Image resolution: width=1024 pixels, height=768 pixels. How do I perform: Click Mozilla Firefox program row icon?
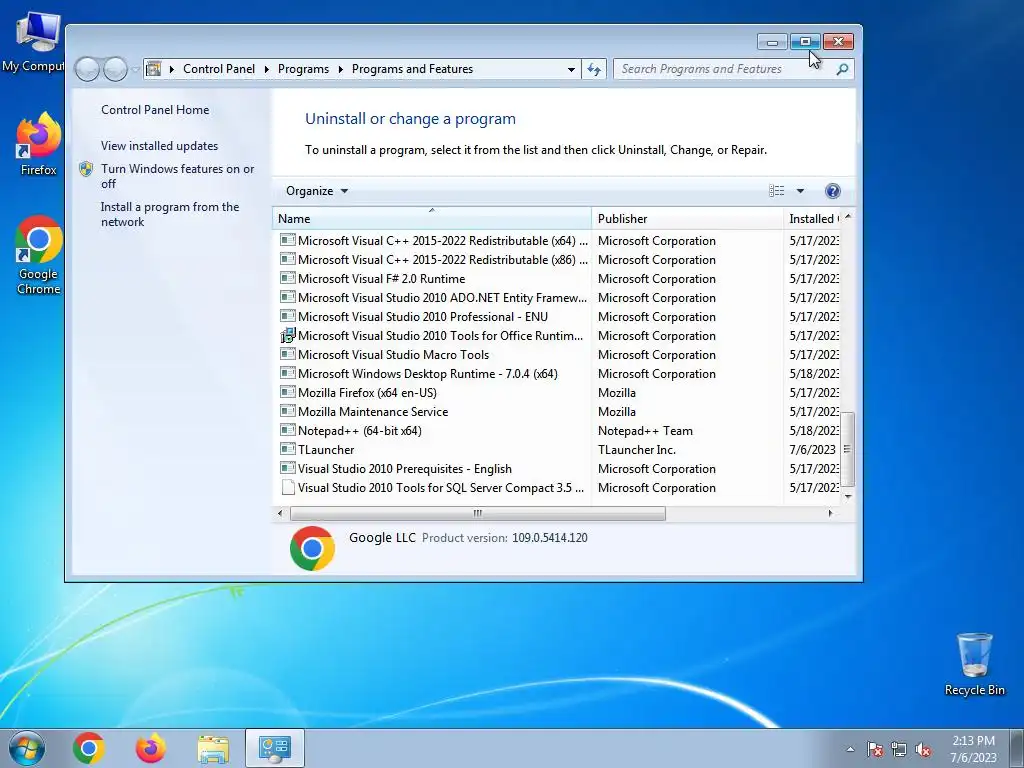click(287, 392)
